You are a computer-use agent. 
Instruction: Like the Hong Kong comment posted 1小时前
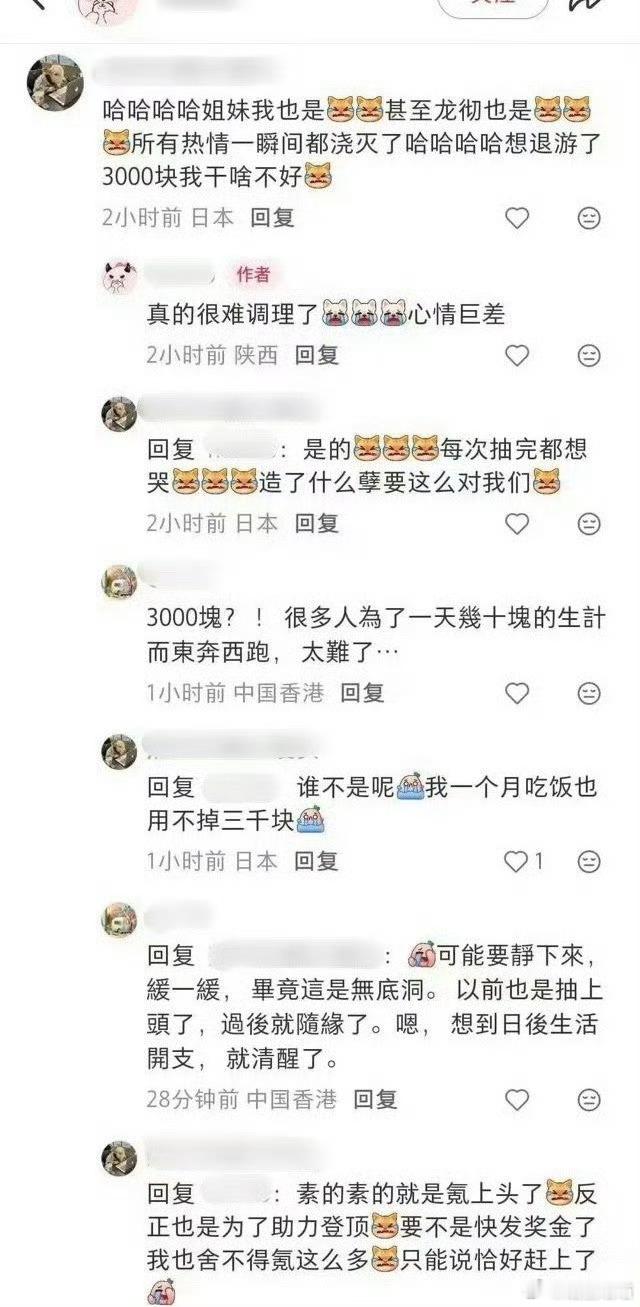(516, 692)
